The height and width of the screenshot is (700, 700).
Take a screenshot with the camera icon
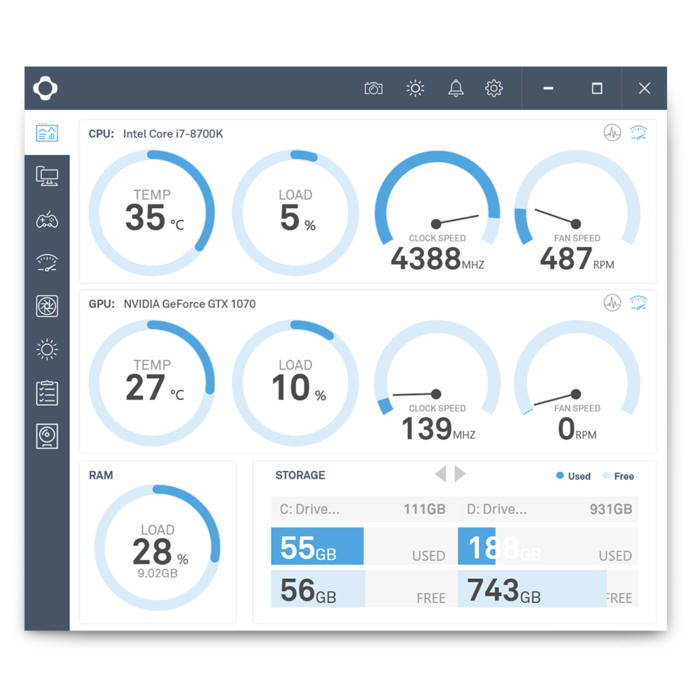click(373, 88)
